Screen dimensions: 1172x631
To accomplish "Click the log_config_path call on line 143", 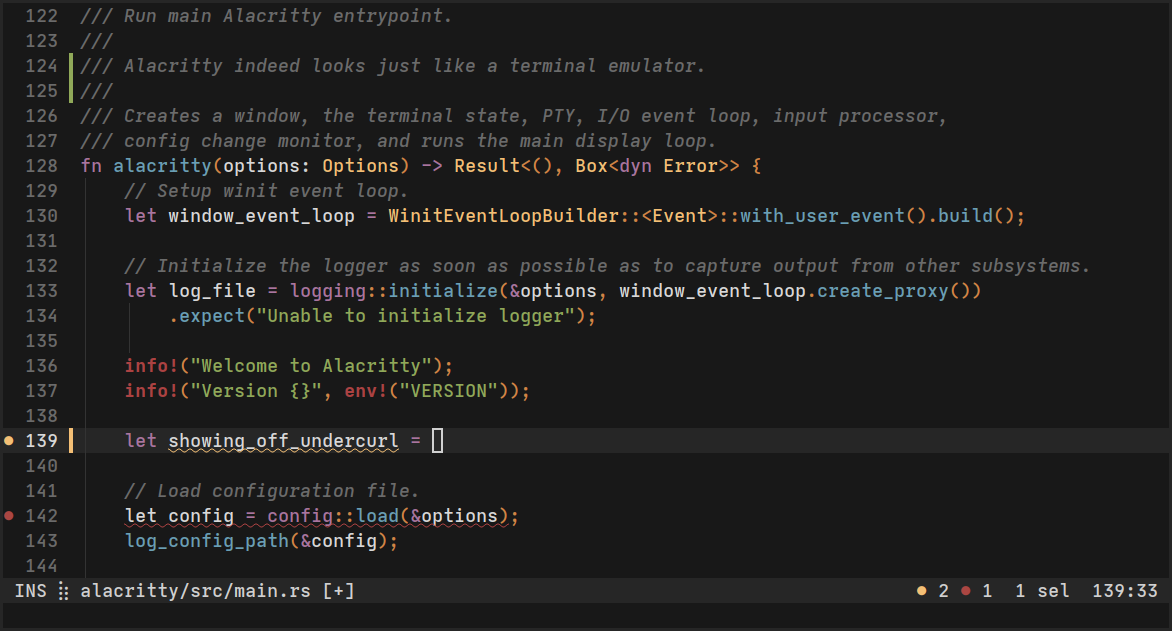I will click(x=207, y=540).
